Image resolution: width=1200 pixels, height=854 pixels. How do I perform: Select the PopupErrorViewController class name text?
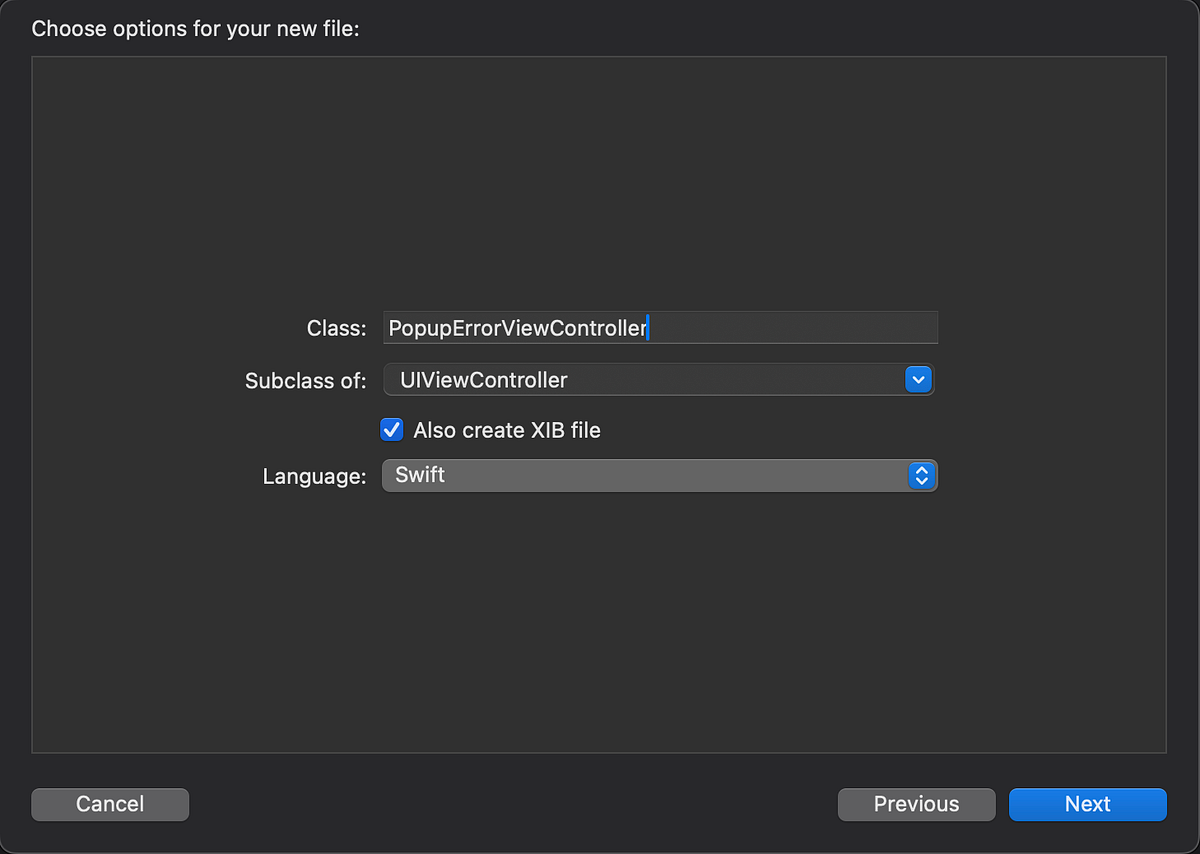tap(516, 328)
